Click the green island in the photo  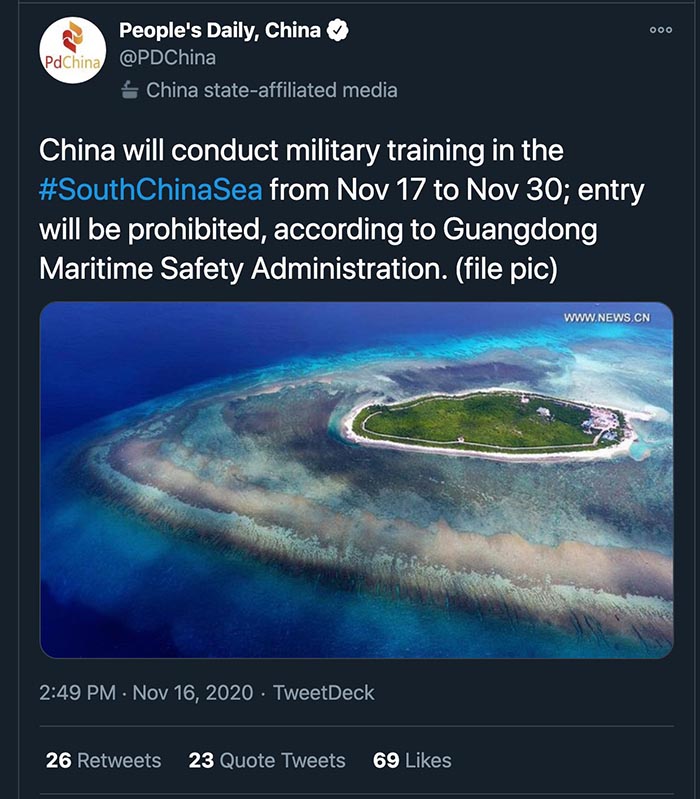pos(490,422)
